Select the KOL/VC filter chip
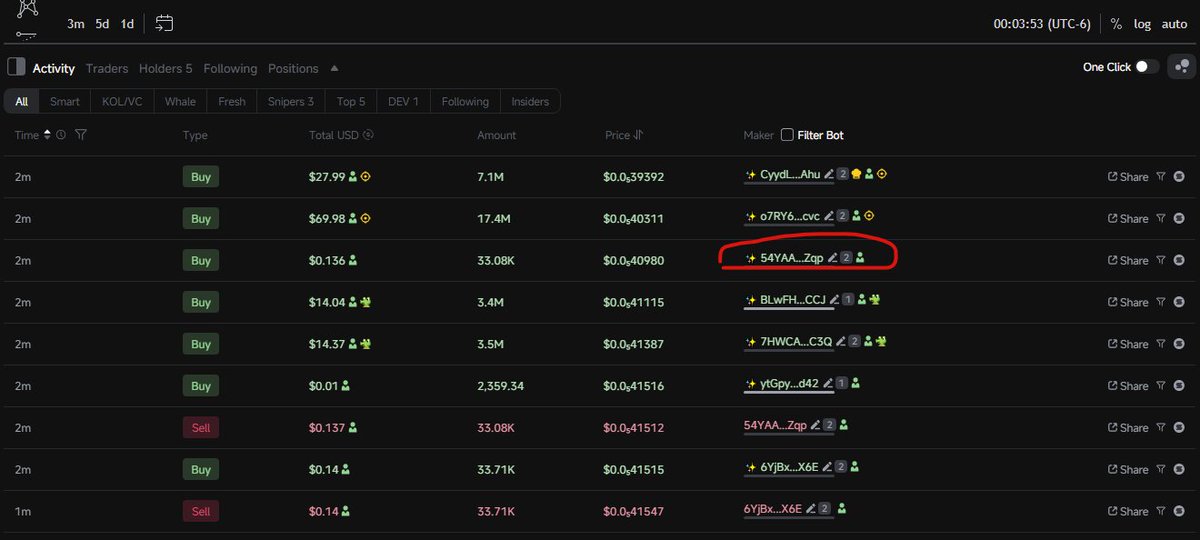 pyautogui.click(x=122, y=101)
